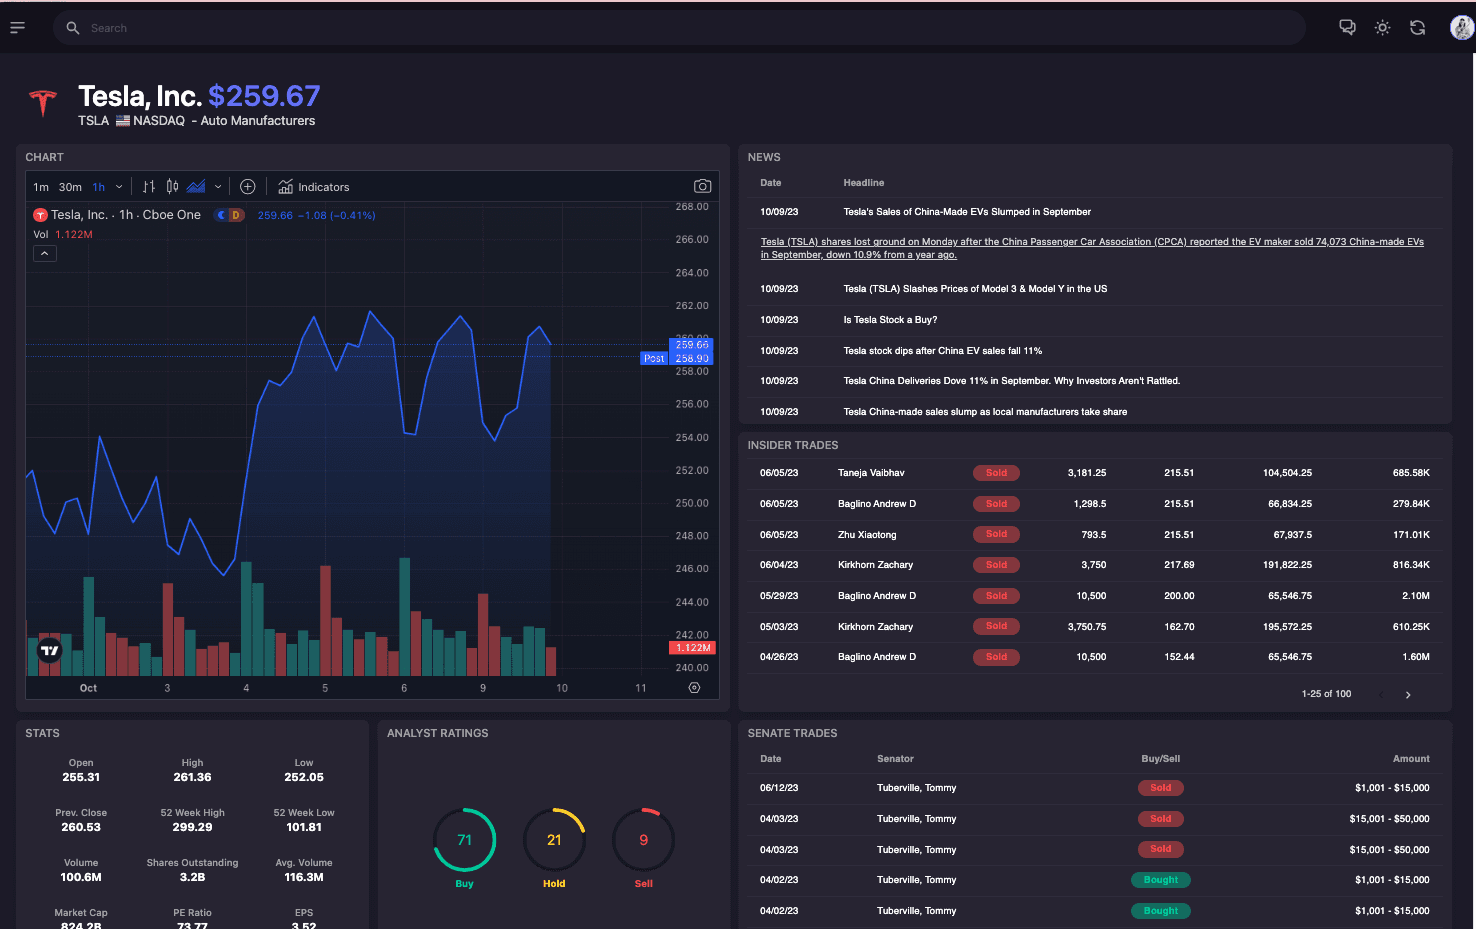Open headline Tesla Slashes Prices of Model 3
Screen dimensions: 1476x929
pyautogui.click(x=975, y=289)
